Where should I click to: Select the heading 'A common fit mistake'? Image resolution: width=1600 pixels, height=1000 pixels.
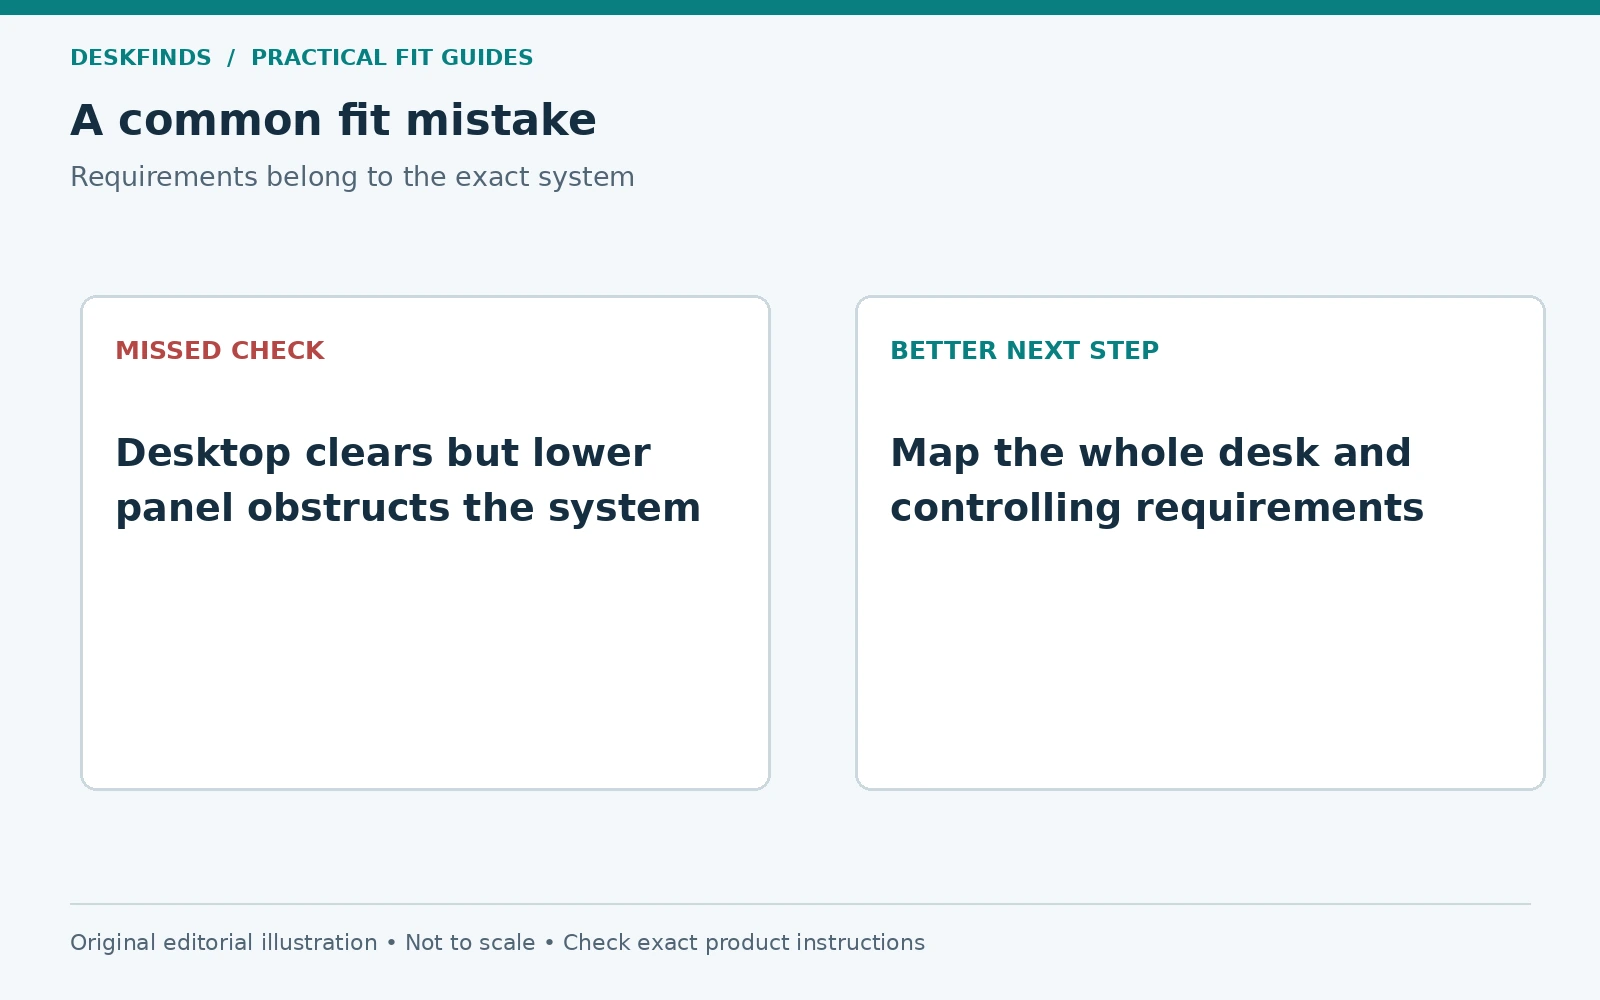pyautogui.click(x=333, y=121)
